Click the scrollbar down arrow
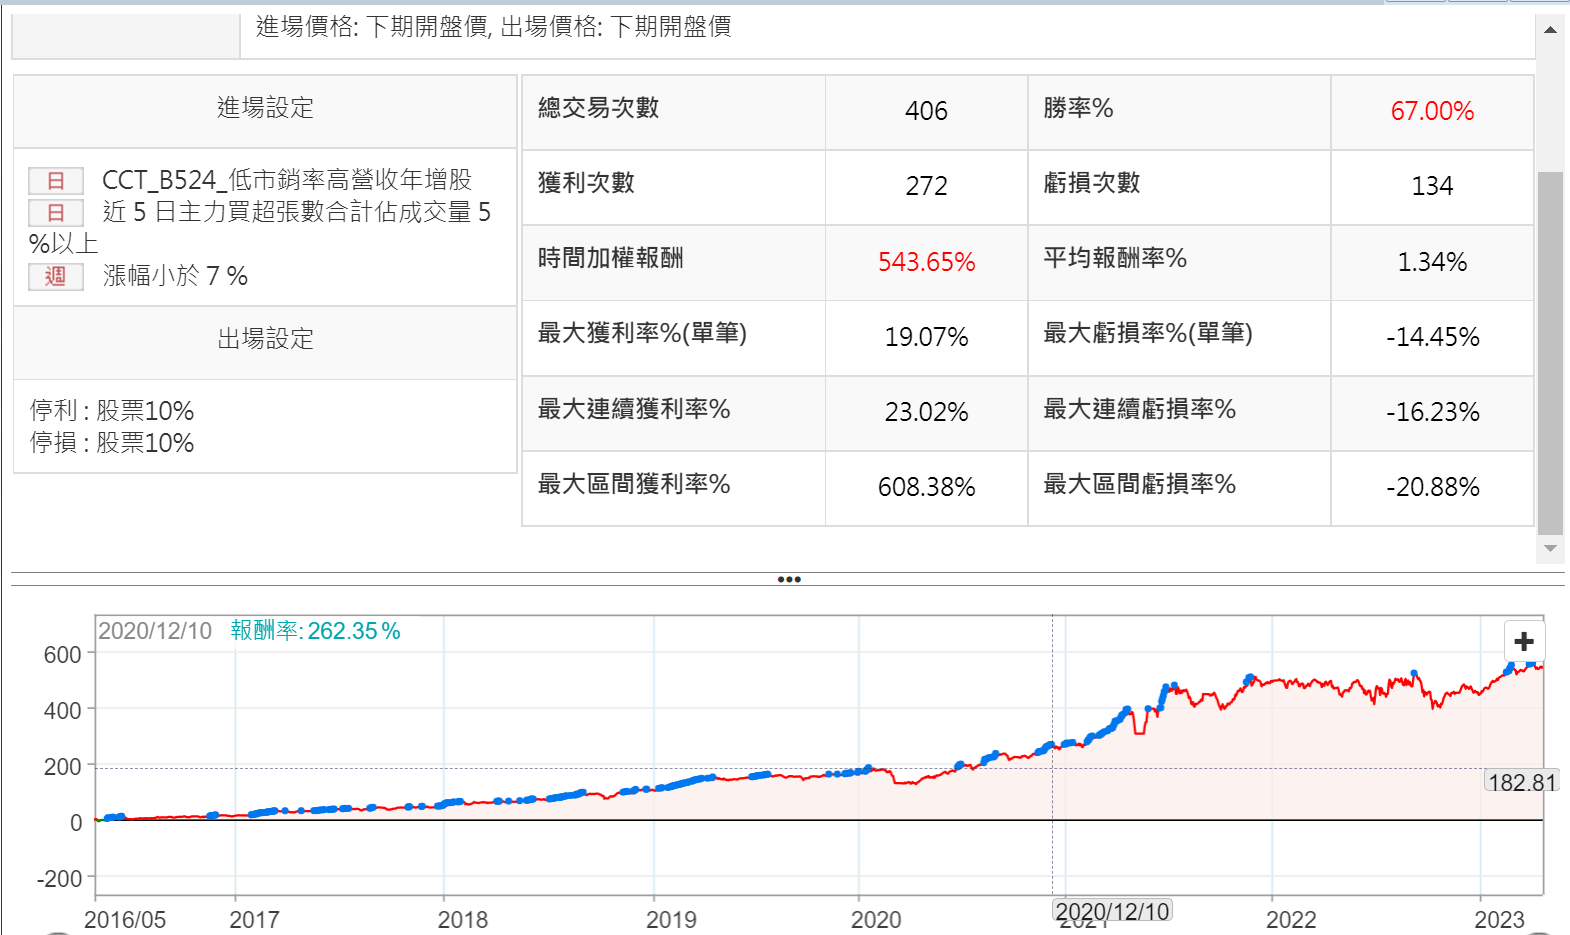The height and width of the screenshot is (935, 1570). tap(1550, 548)
